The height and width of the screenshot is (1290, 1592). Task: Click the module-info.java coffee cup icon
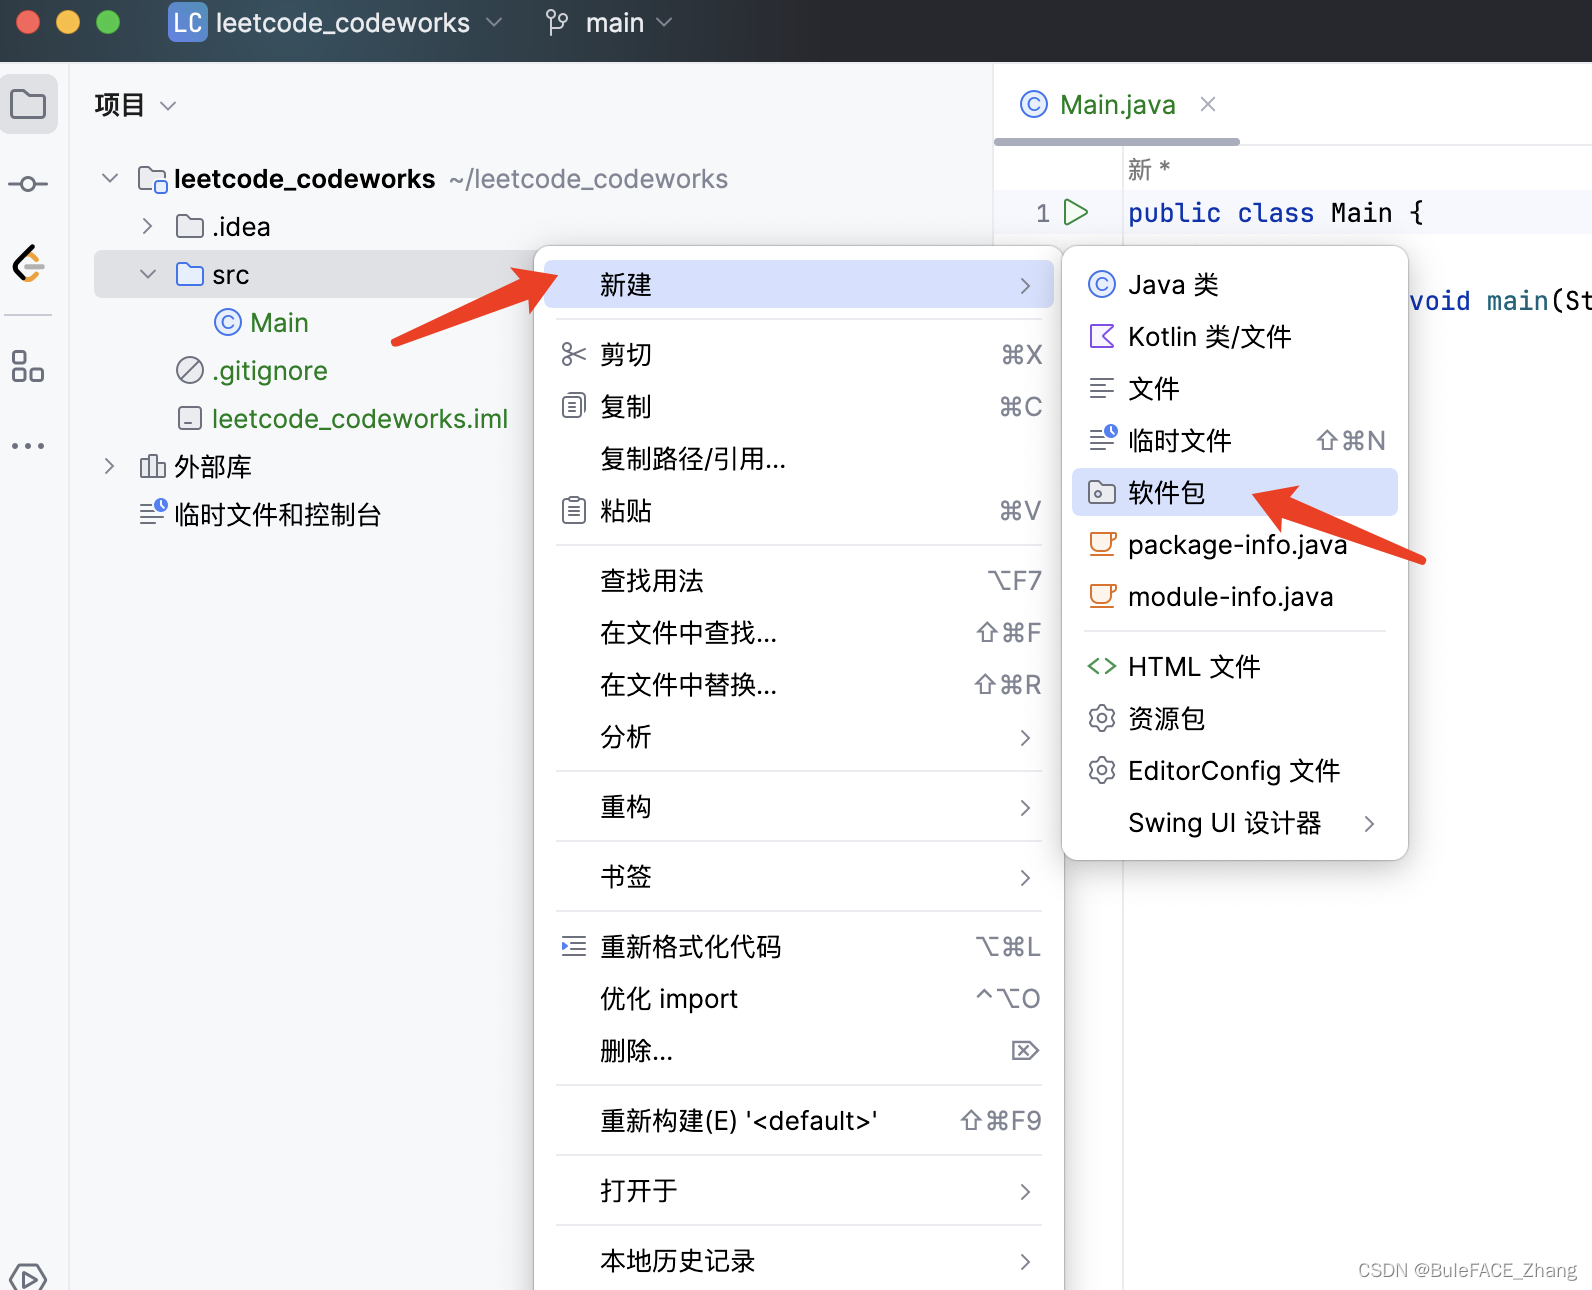tap(1102, 596)
